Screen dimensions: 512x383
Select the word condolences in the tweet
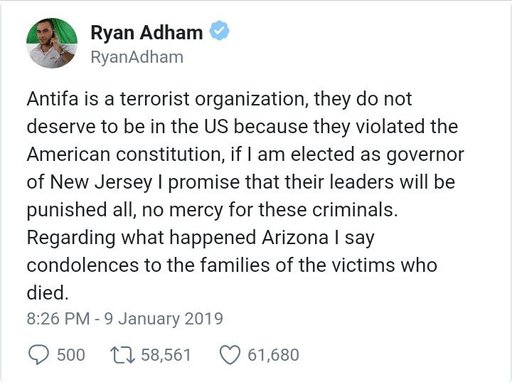pos(83,265)
